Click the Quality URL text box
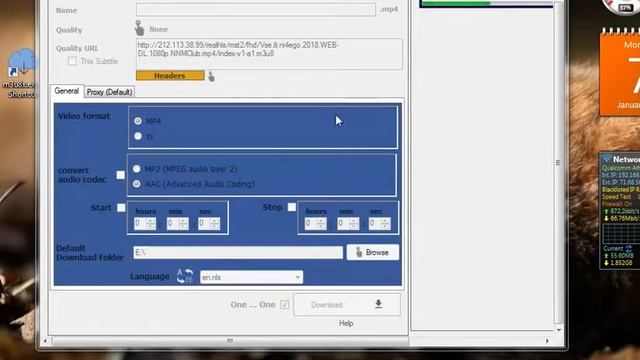640x360 pixels. [269, 54]
